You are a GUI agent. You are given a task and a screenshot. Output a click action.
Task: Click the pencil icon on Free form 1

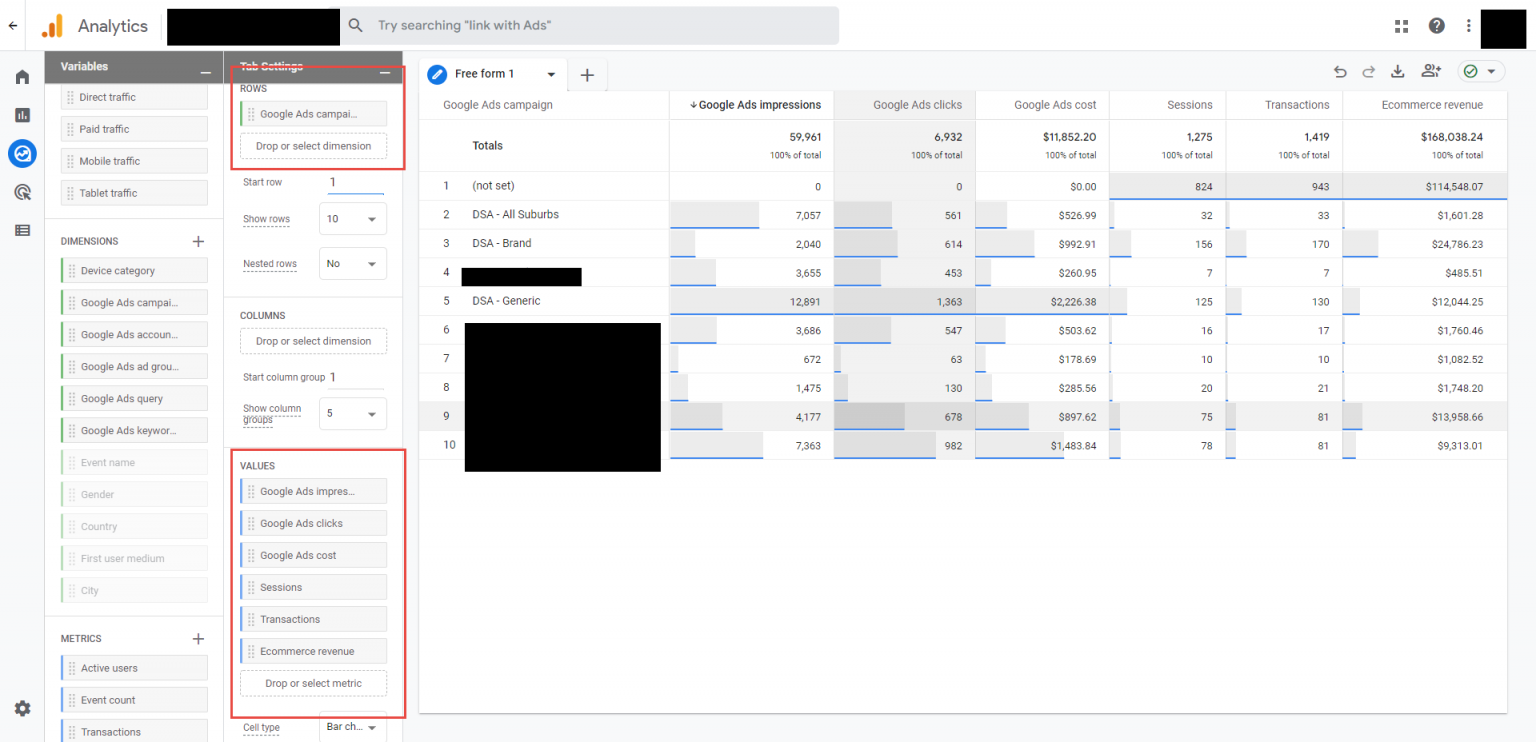pos(437,74)
